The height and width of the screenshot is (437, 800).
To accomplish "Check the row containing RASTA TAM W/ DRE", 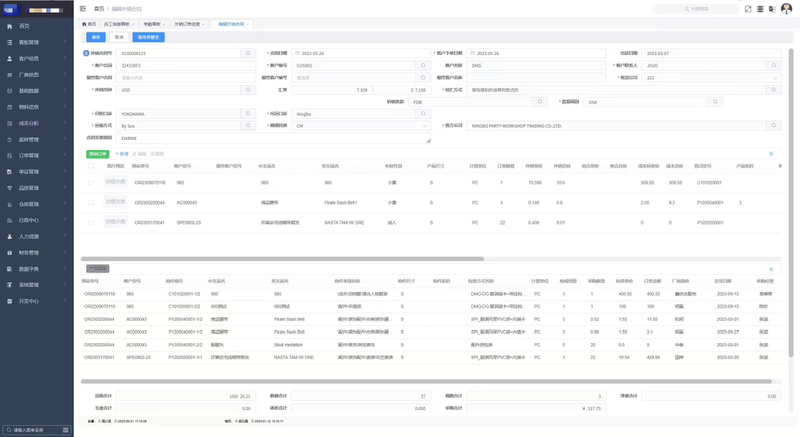I will pyautogui.click(x=91, y=222).
